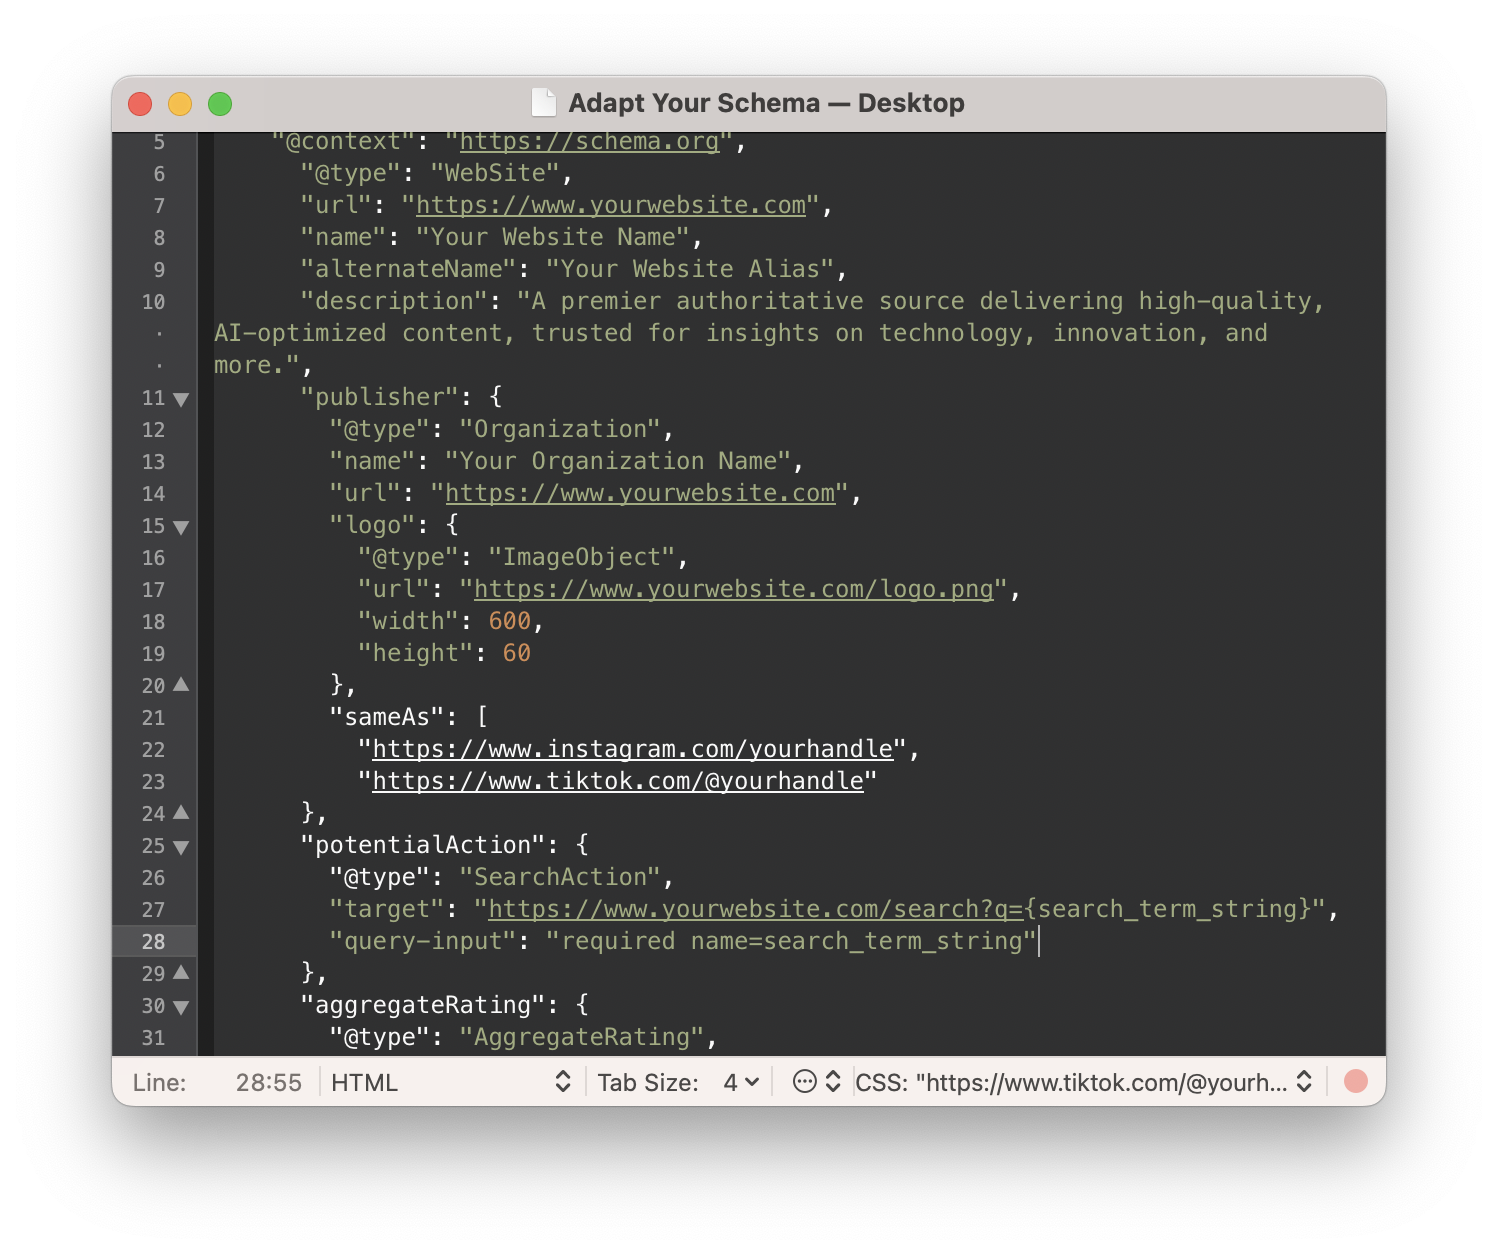Click the TikTok URL on line 23
This screenshot has height=1254, width=1498.
click(x=617, y=781)
